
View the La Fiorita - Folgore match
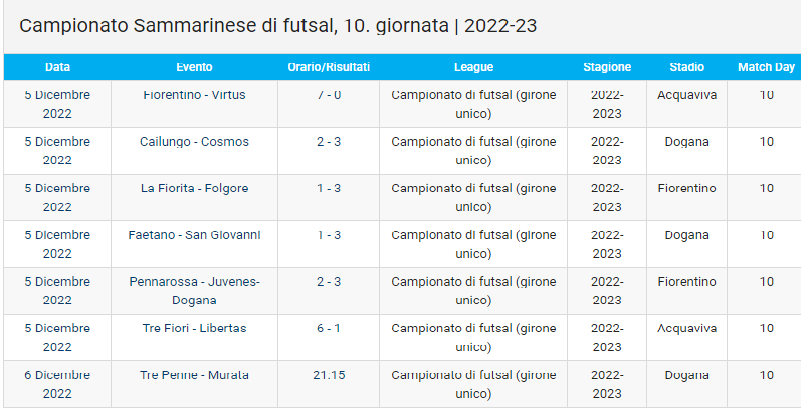194,188
